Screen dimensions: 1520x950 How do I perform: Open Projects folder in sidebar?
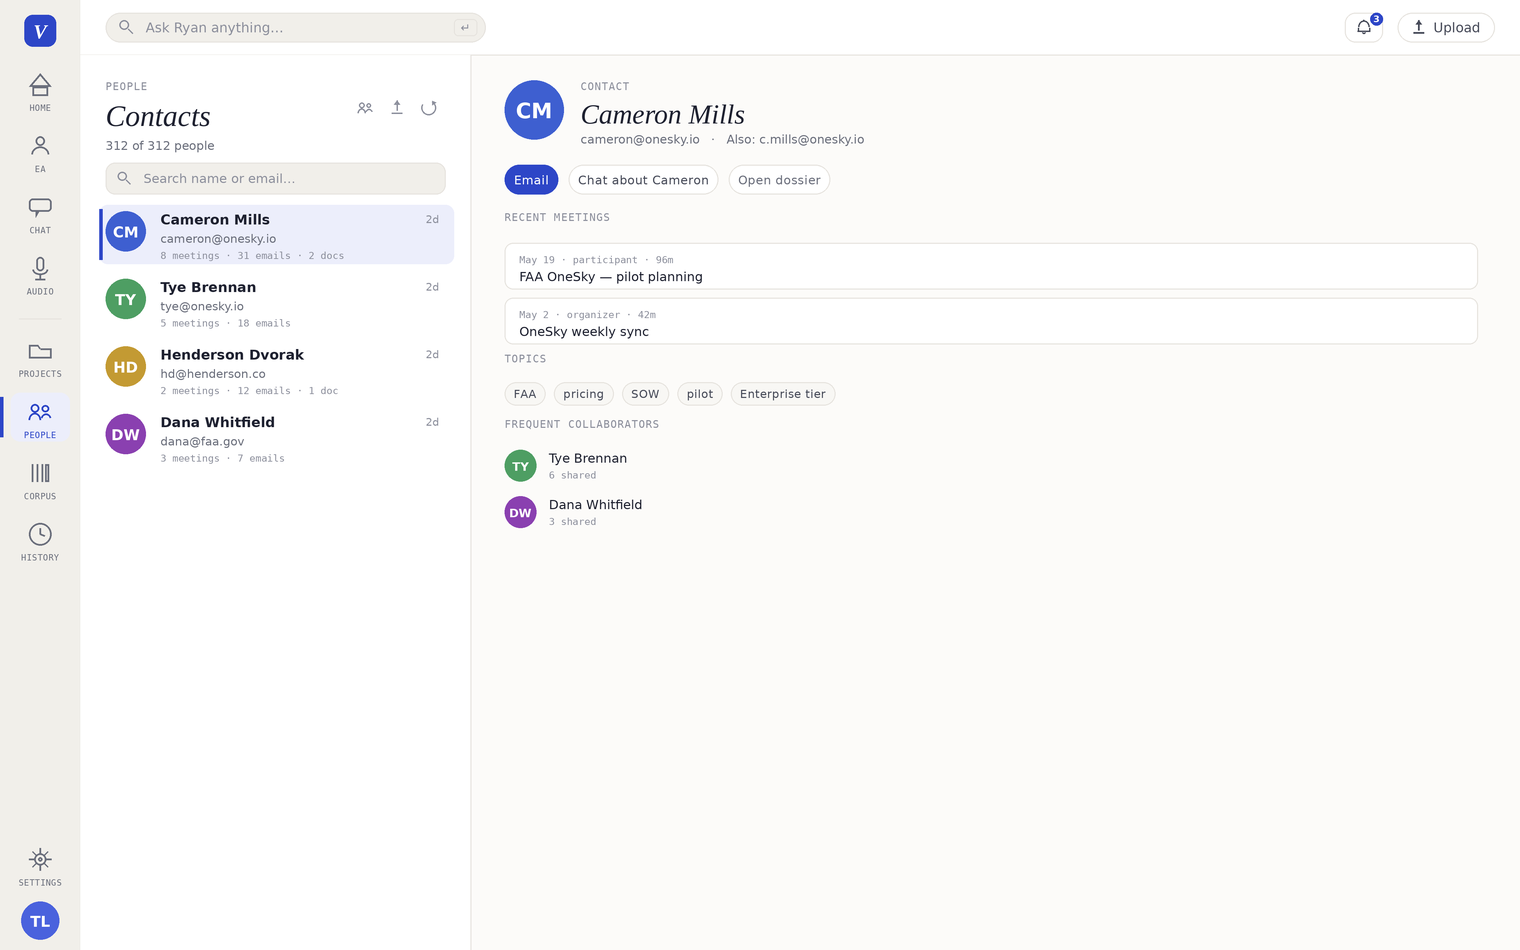click(x=40, y=359)
